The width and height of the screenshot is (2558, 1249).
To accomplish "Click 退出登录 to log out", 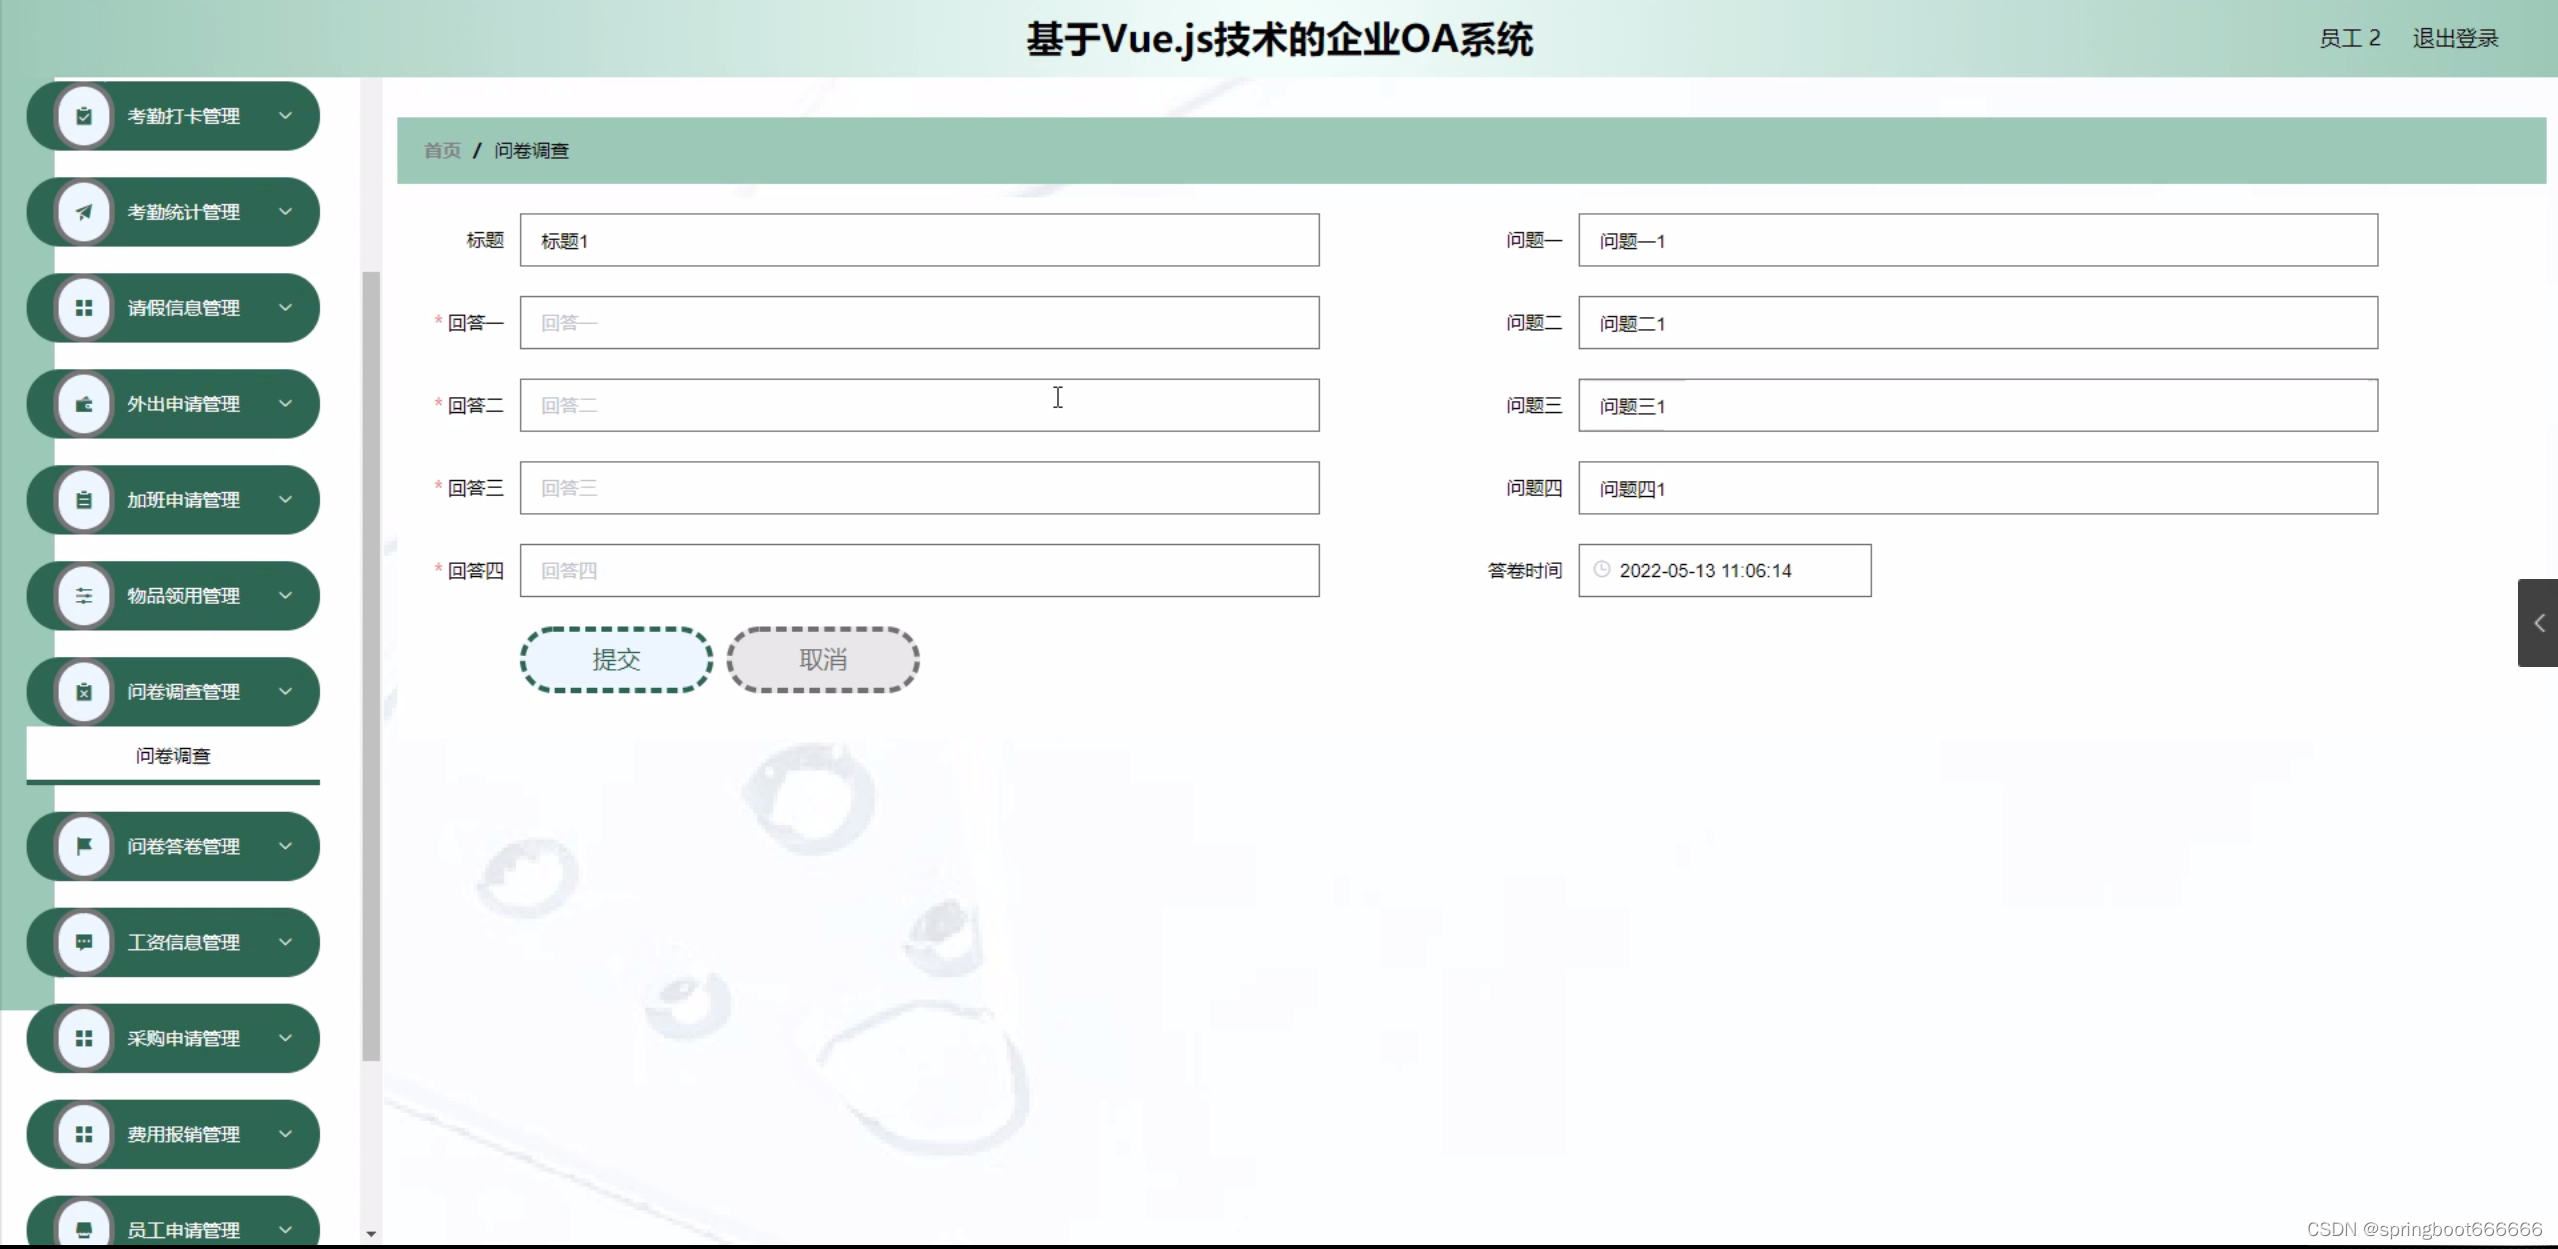I will pyautogui.click(x=2455, y=38).
